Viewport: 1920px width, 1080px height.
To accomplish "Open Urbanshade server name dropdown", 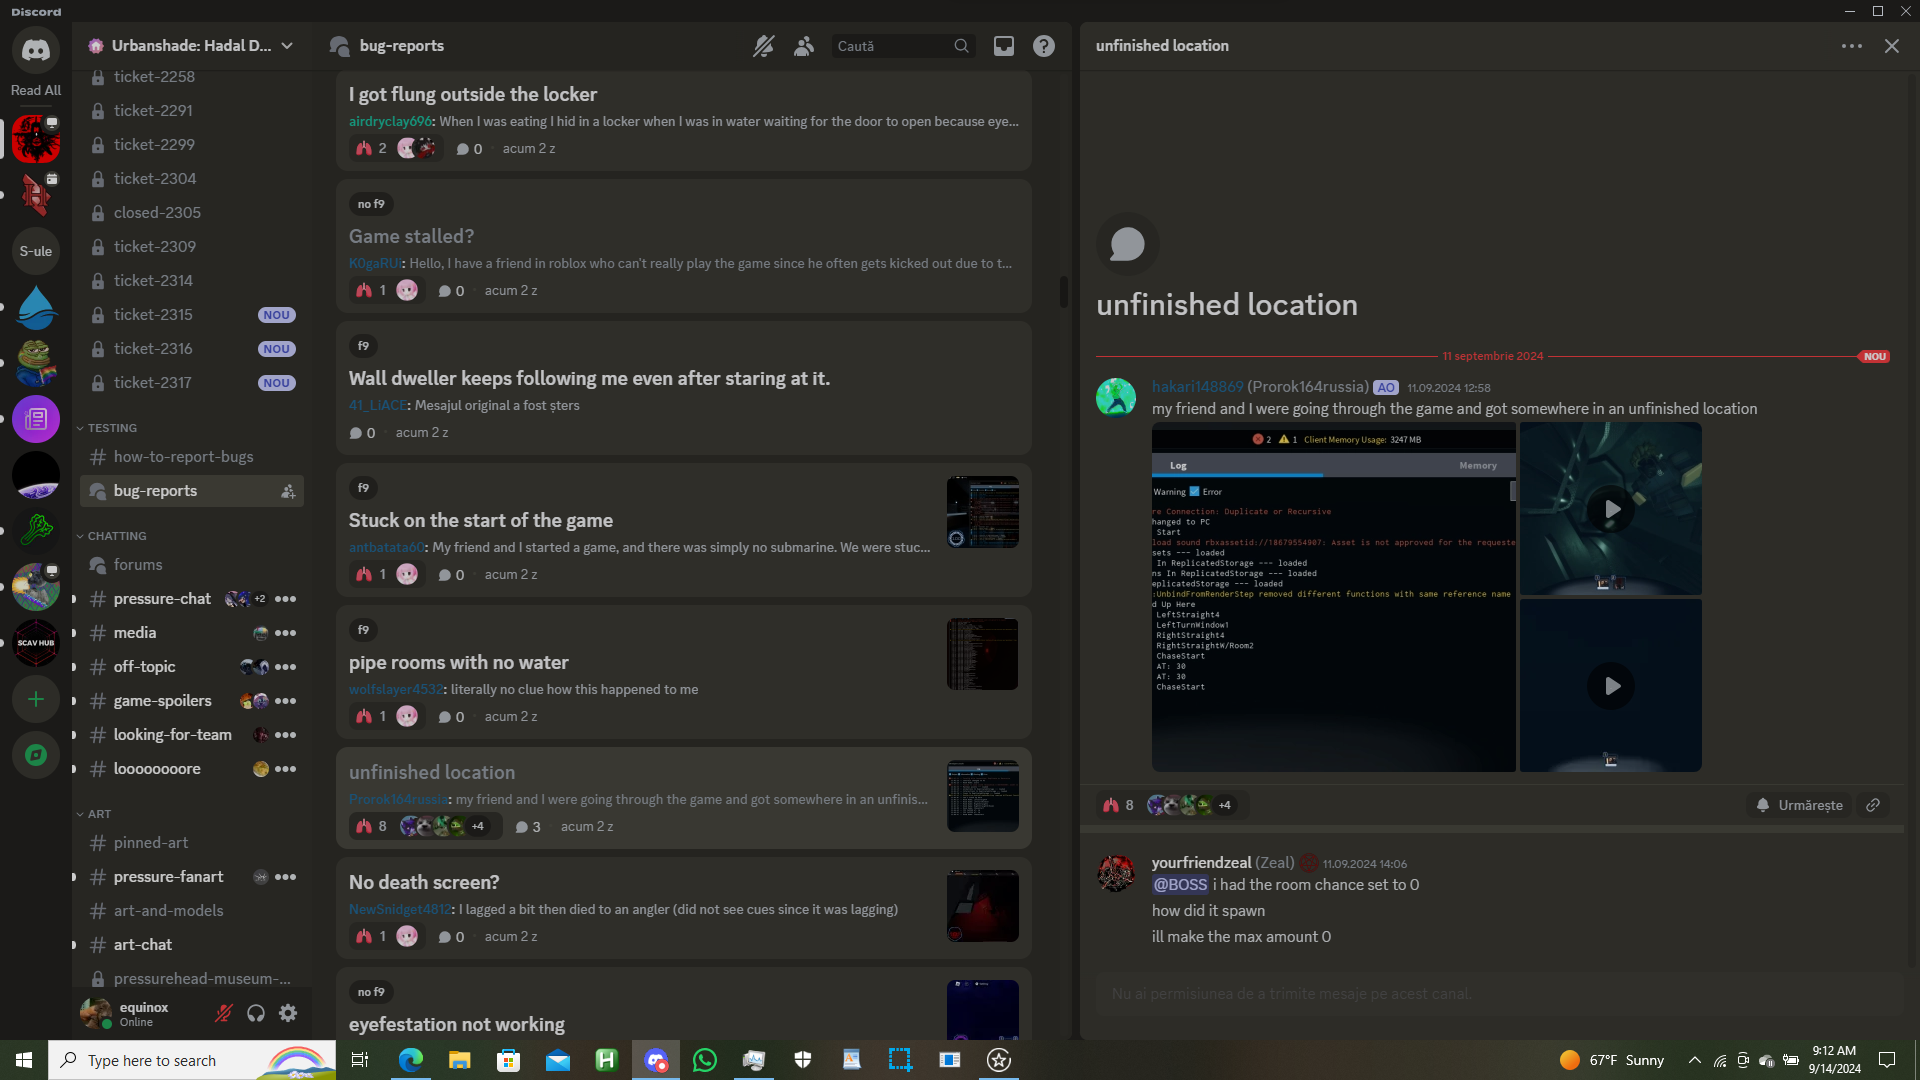I will click(190, 46).
